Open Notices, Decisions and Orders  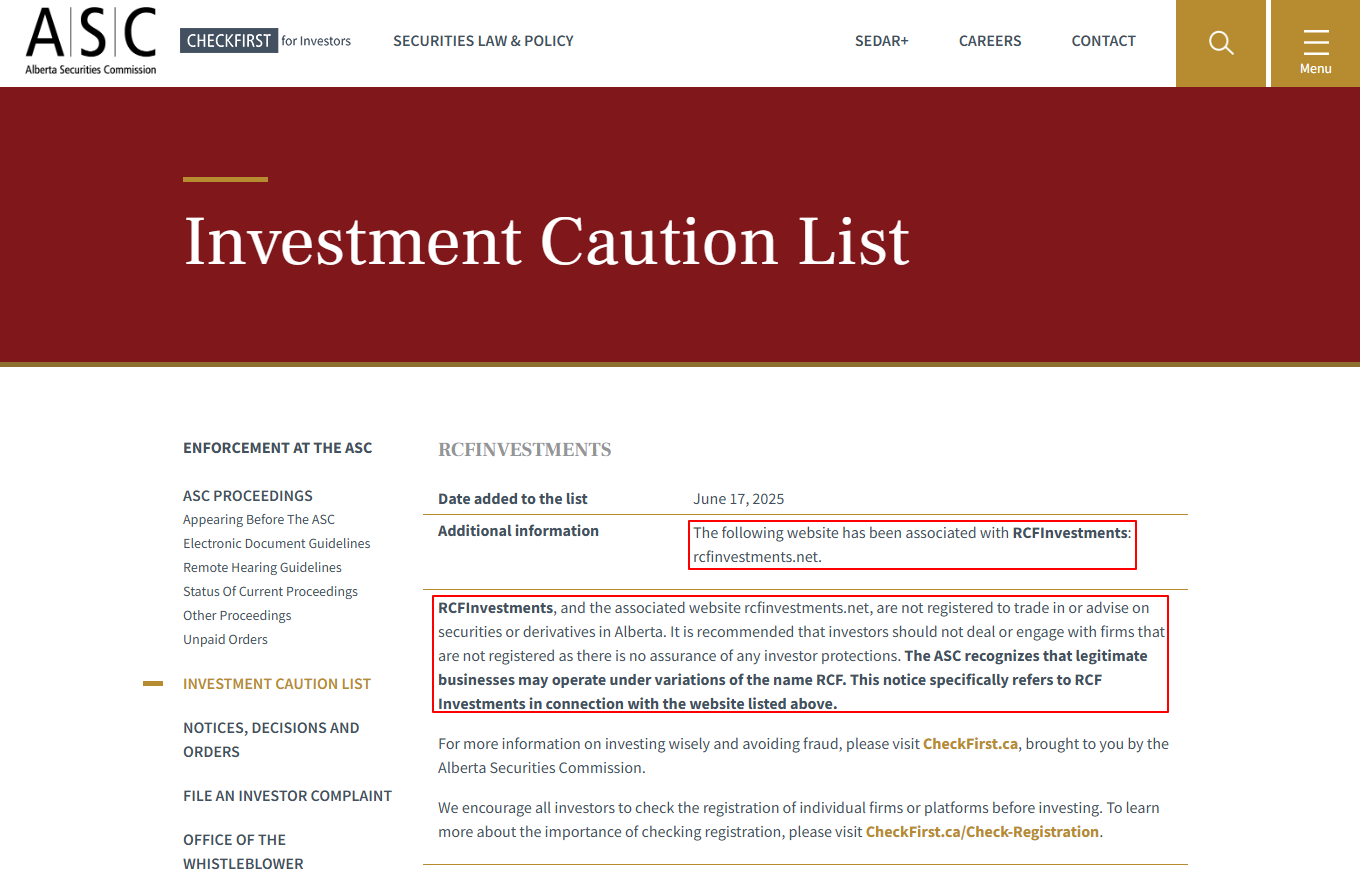point(271,740)
